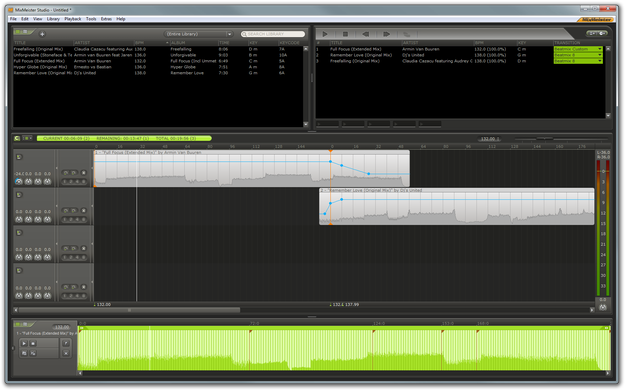The image size is (625, 390).
Task: Open the Library menu
Action: pos(53,19)
